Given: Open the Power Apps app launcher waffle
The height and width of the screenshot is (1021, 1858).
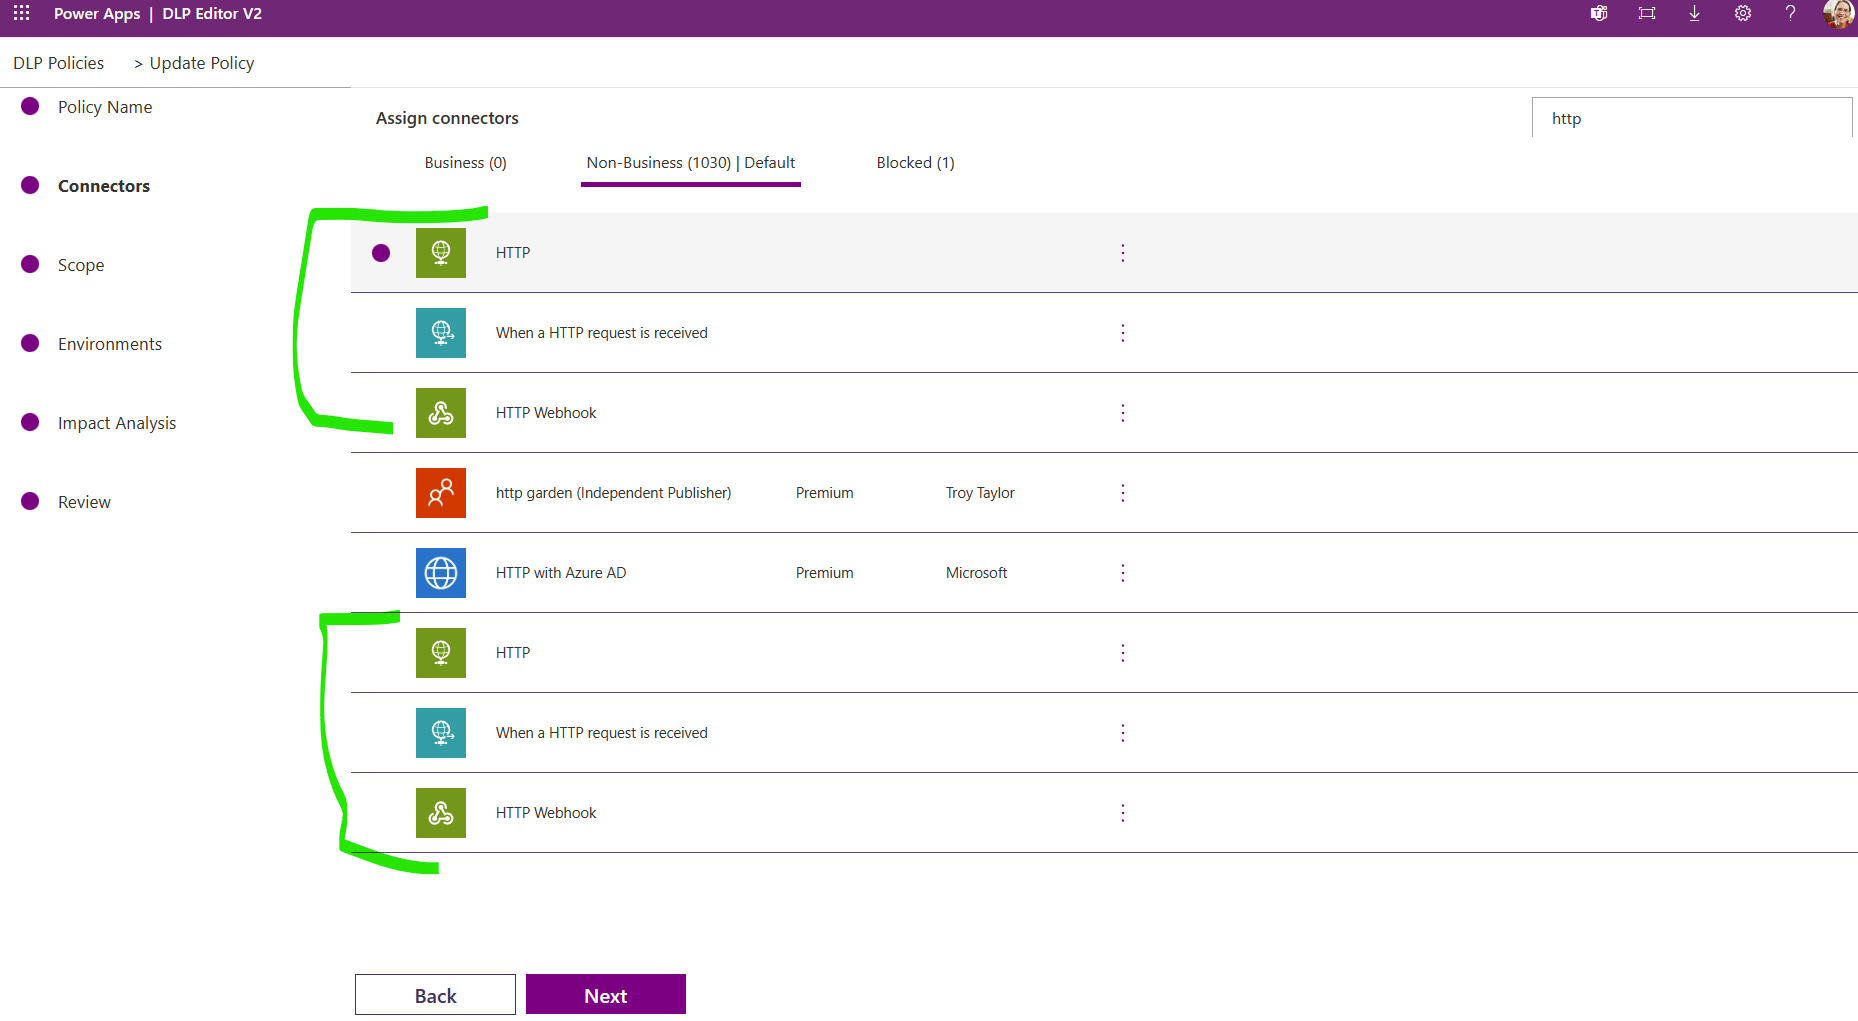Looking at the screenshot, I should point(20,14).
